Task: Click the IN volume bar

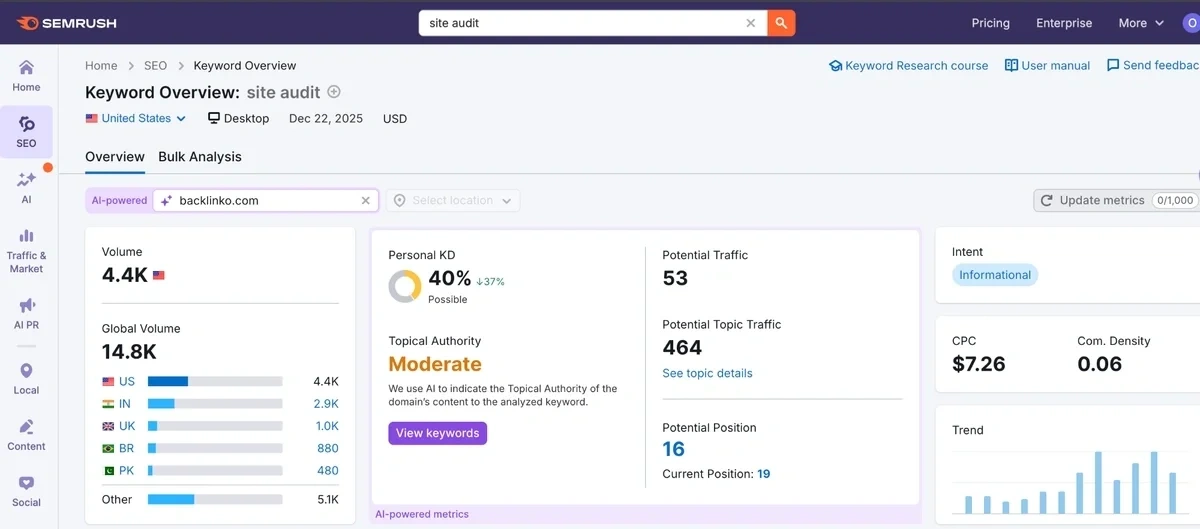Action: (215, 403)
